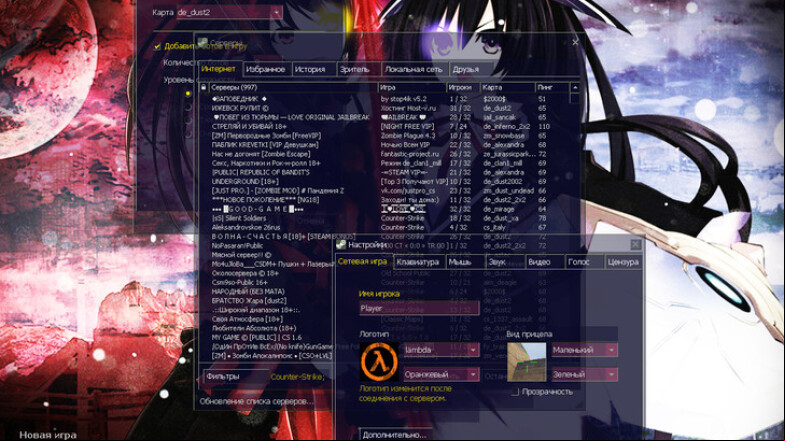The width and height of the screenshot is (785, 441).
Task: Select the Первородные Зомби [FreeVIP] server
Action: [384, 136]
